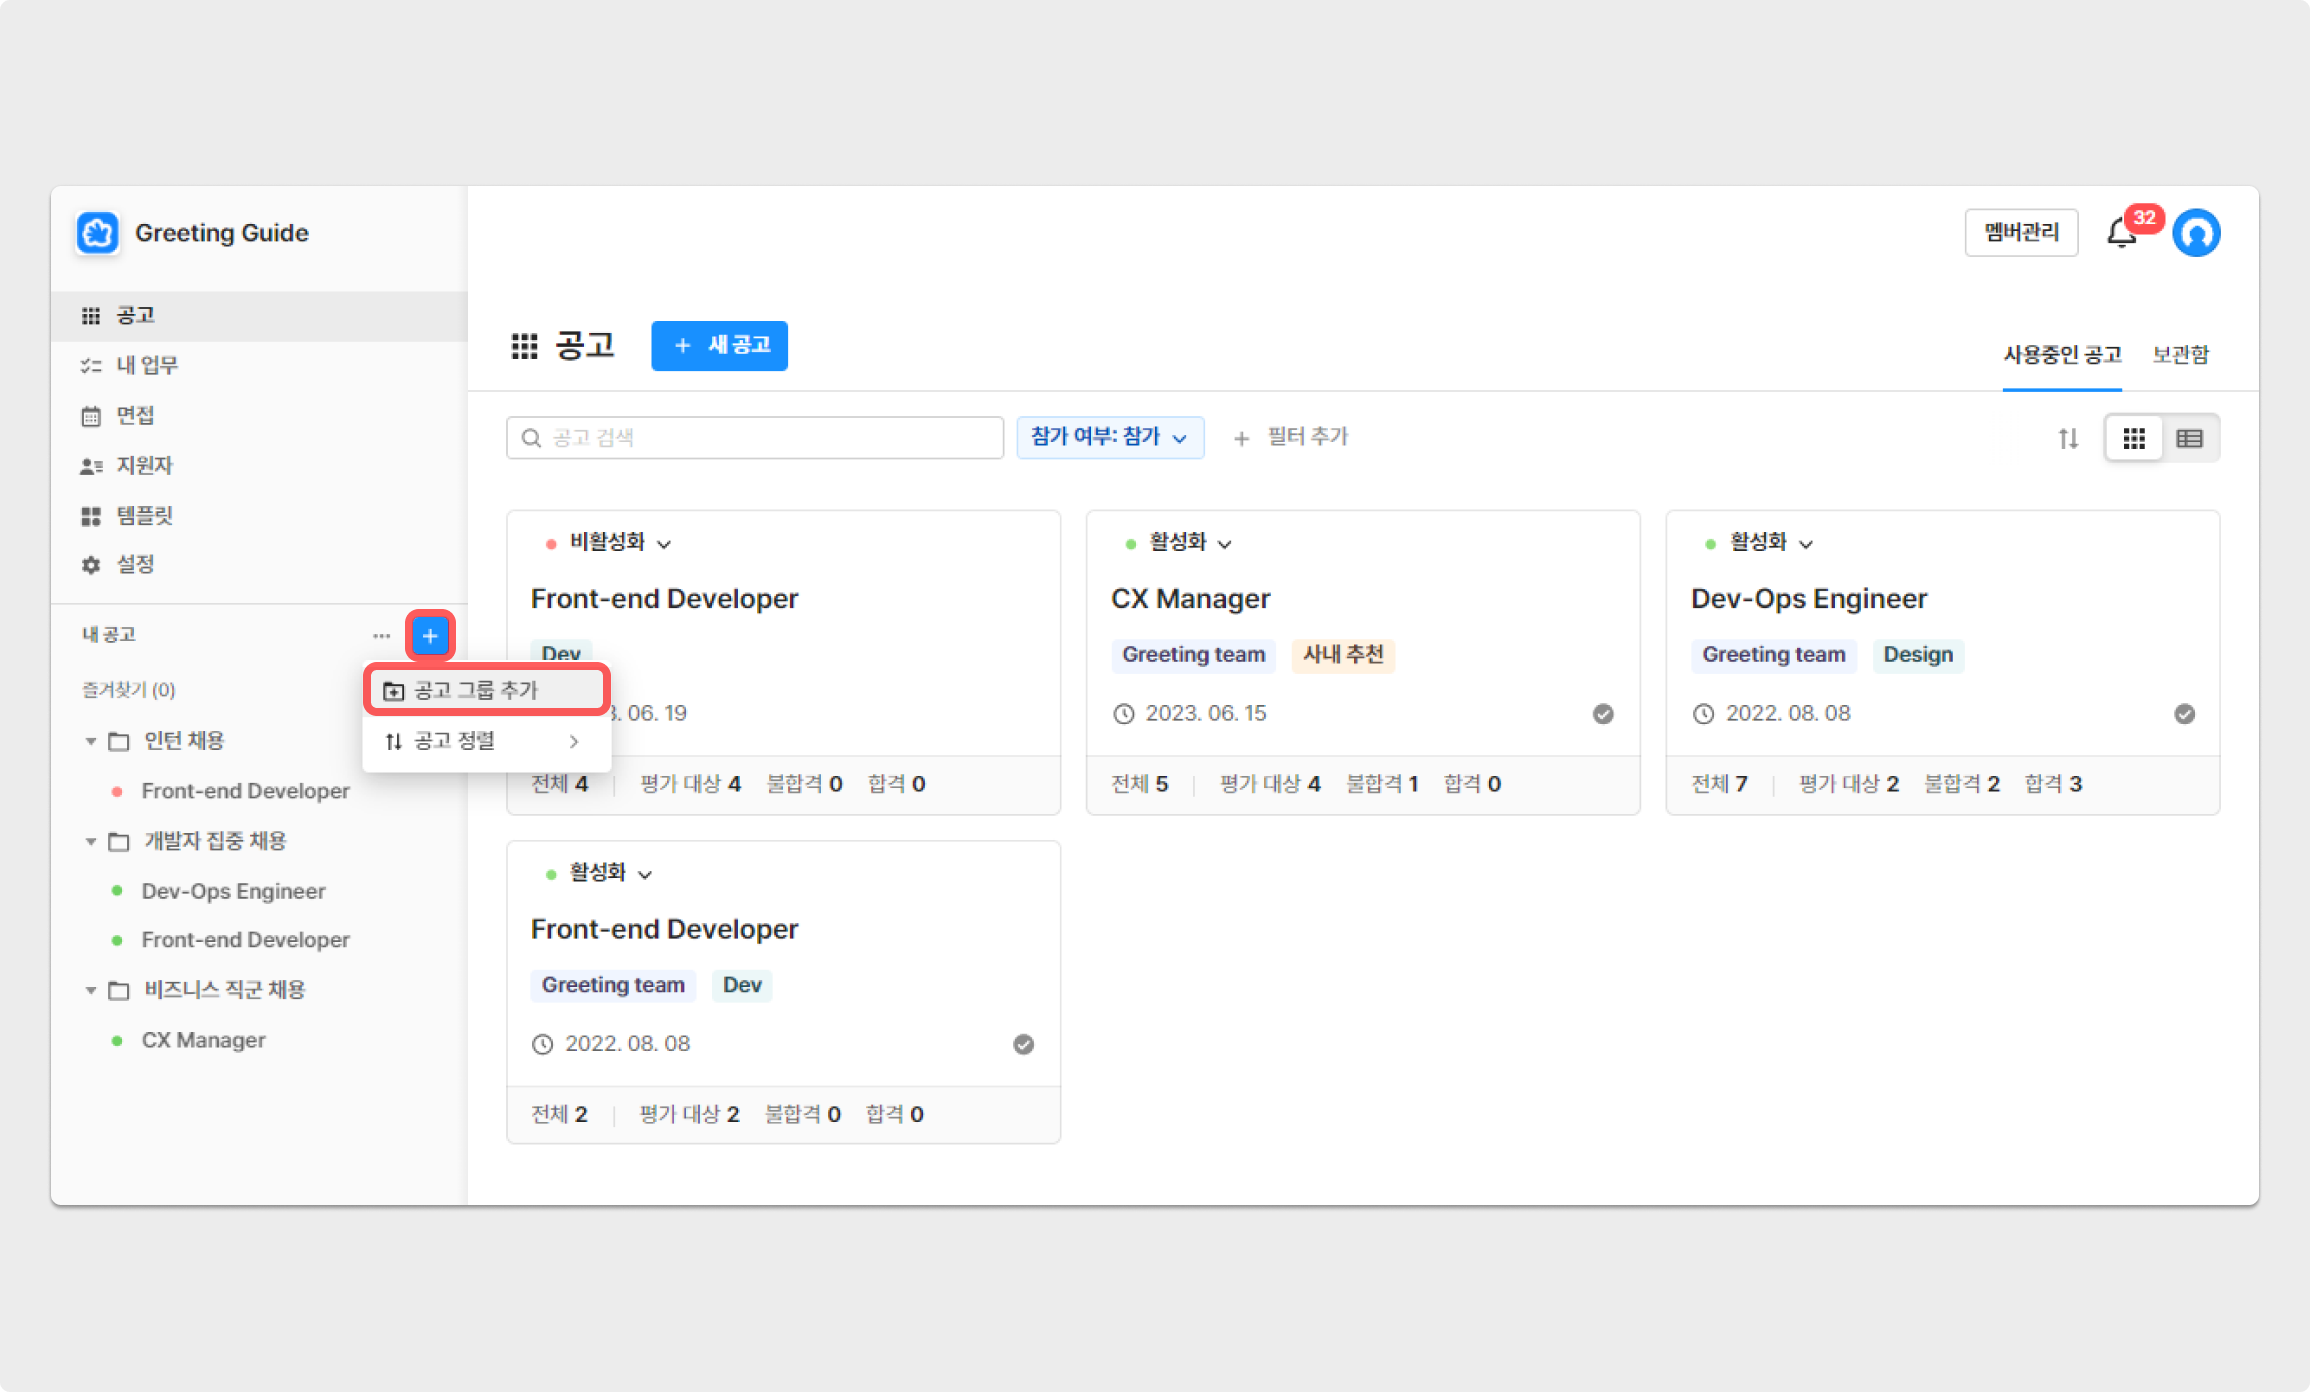Click the 공고 검색 search field
The width and height of the screenshot is (2310, 1392).
755,437
